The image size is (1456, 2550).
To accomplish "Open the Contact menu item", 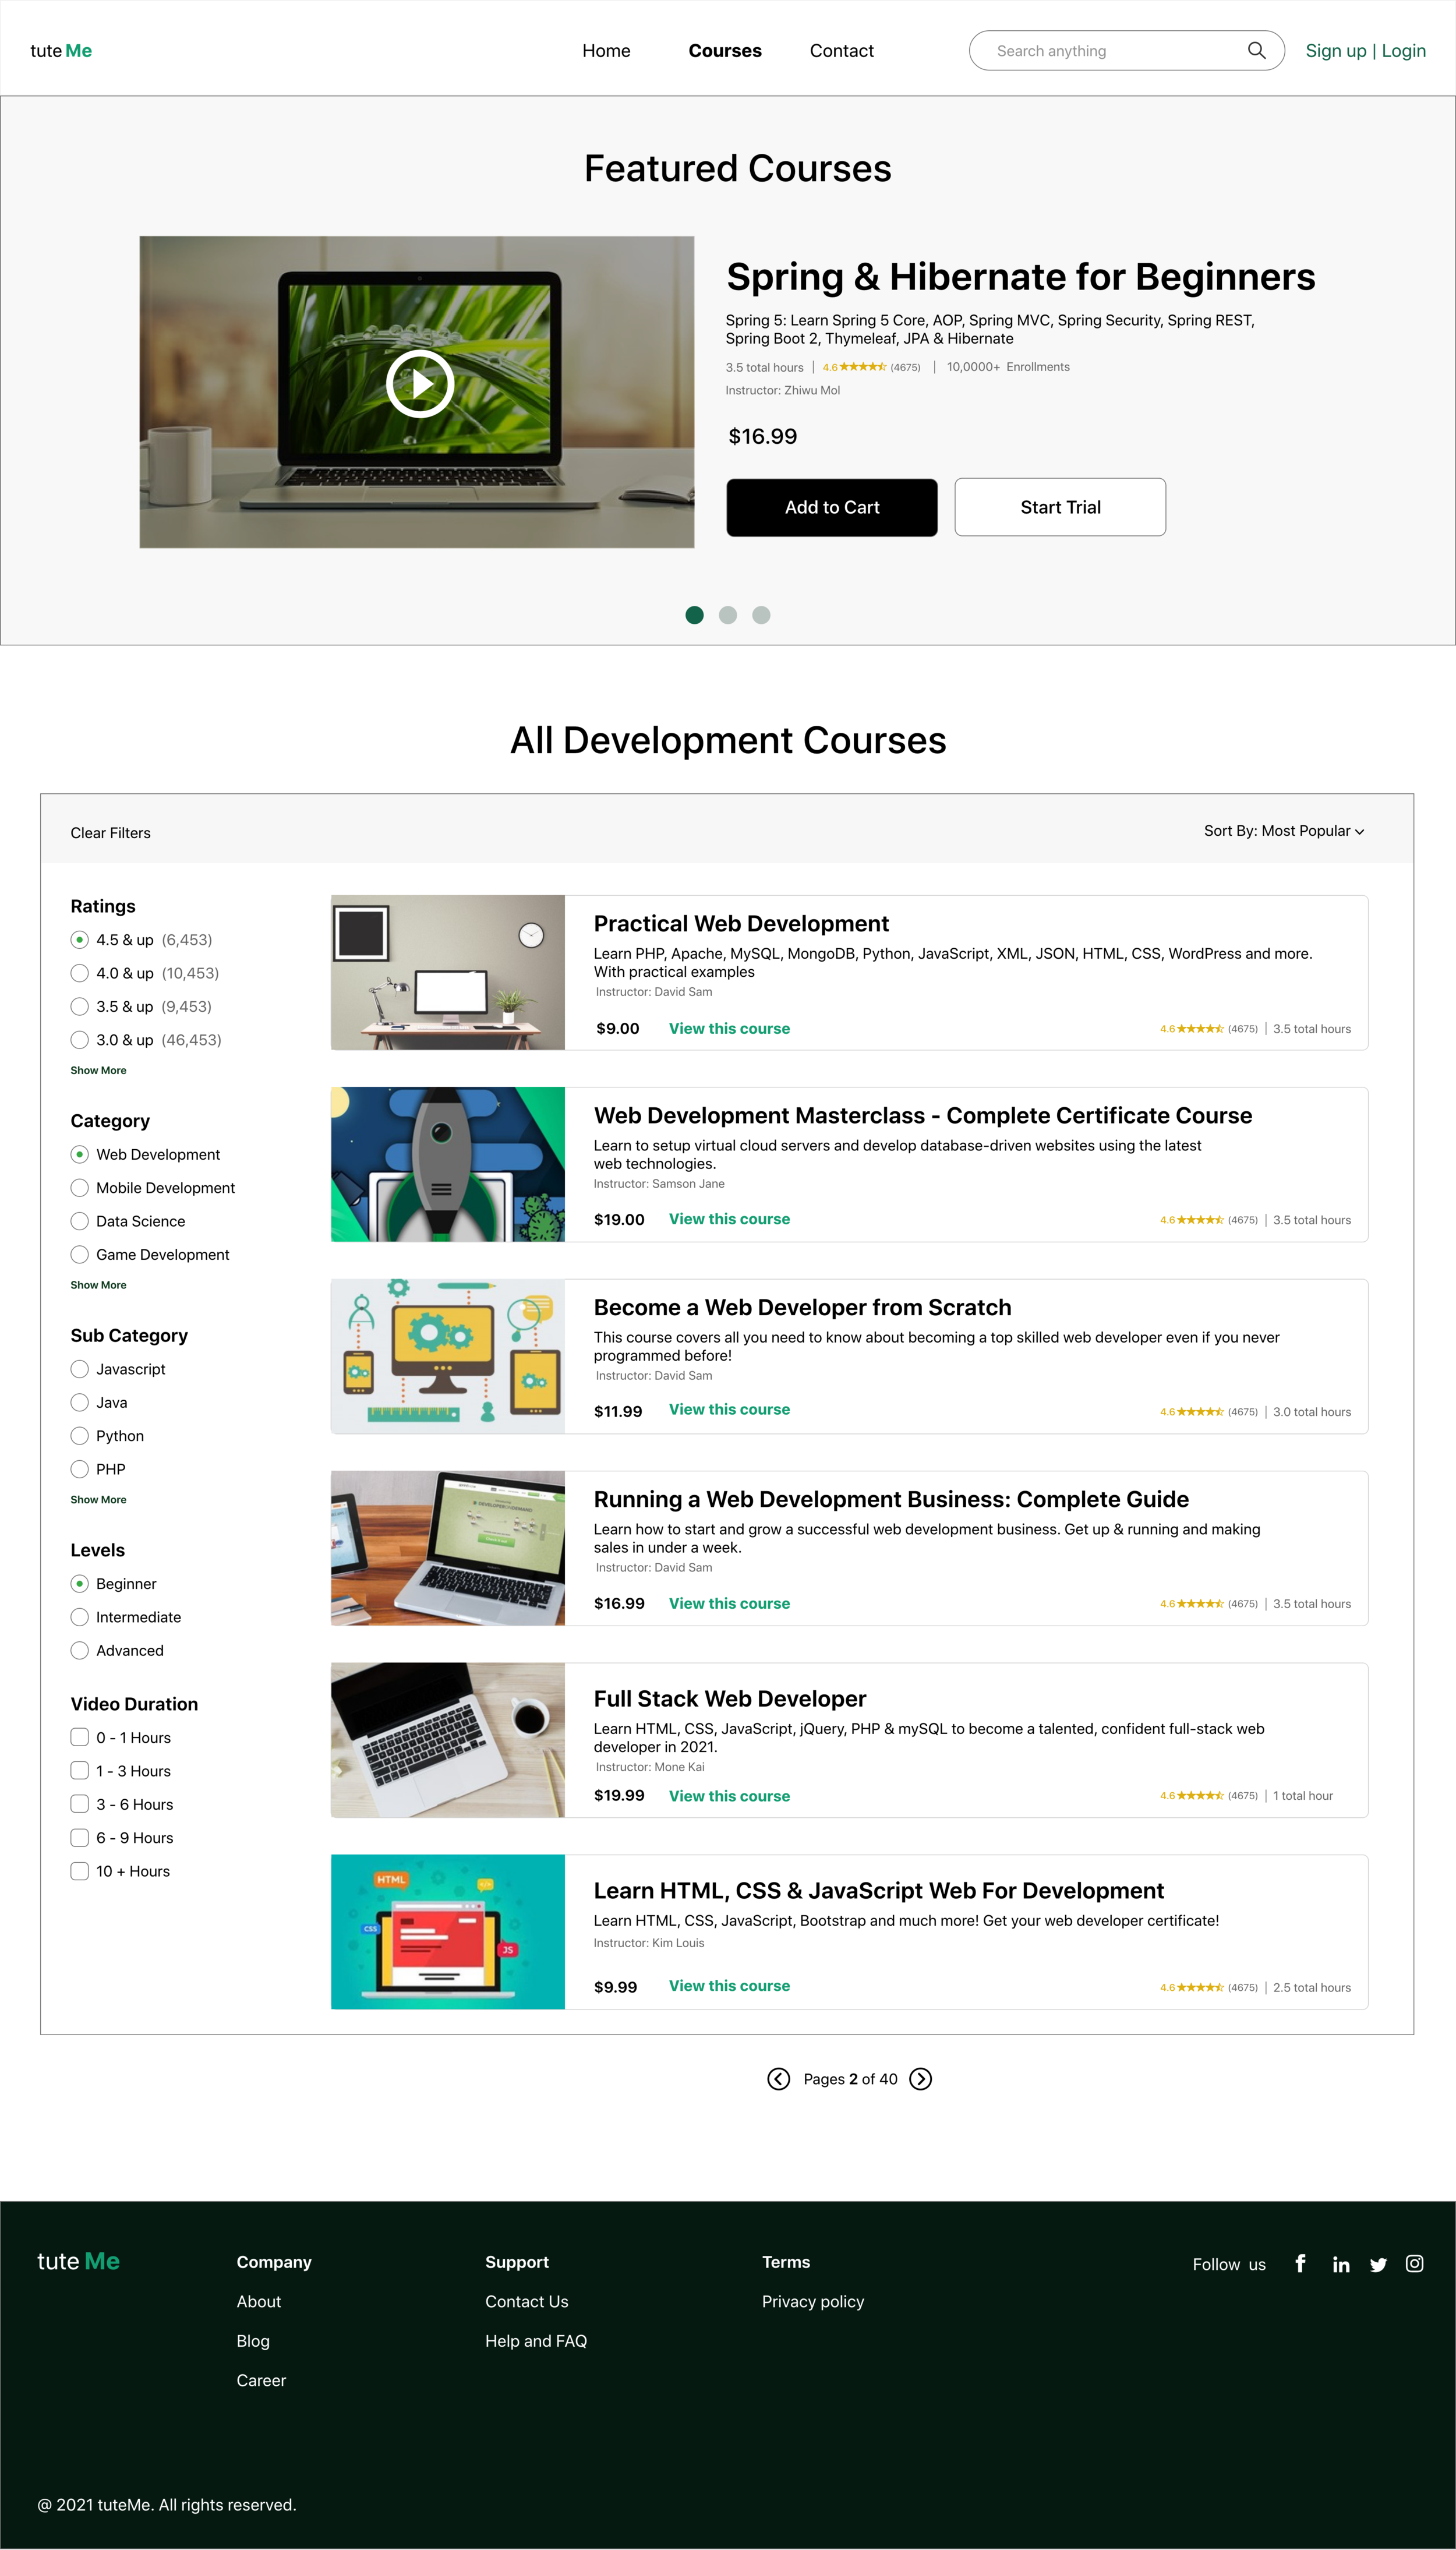I will (x=841, y=51).
